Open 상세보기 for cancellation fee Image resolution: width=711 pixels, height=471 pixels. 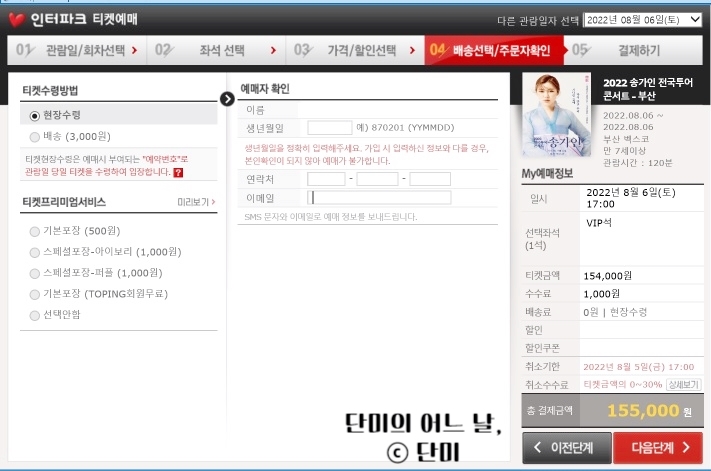683,384
